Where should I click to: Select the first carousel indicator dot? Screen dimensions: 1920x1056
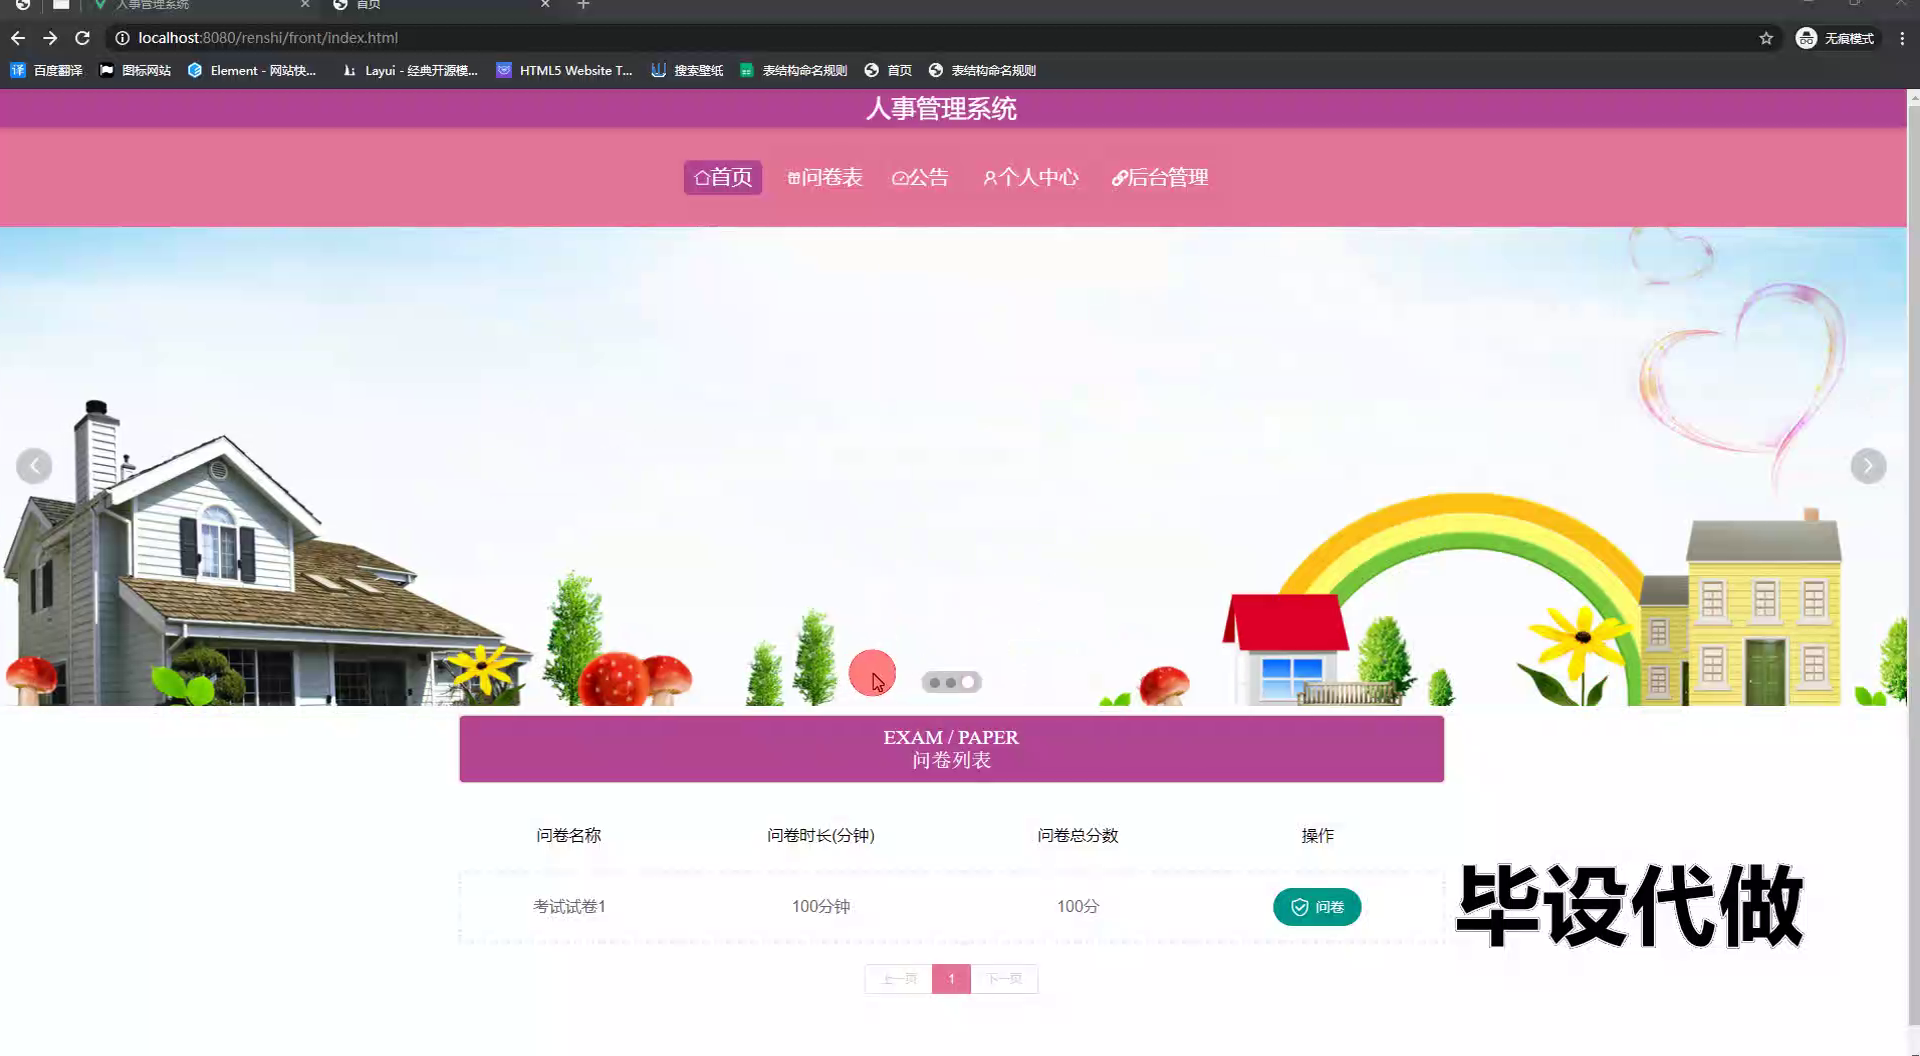(934, 683)
